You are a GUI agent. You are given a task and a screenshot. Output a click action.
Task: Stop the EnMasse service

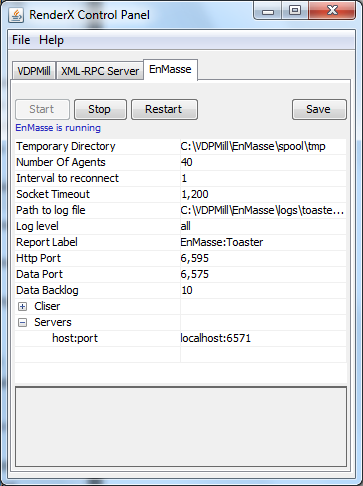pos(100,109)
